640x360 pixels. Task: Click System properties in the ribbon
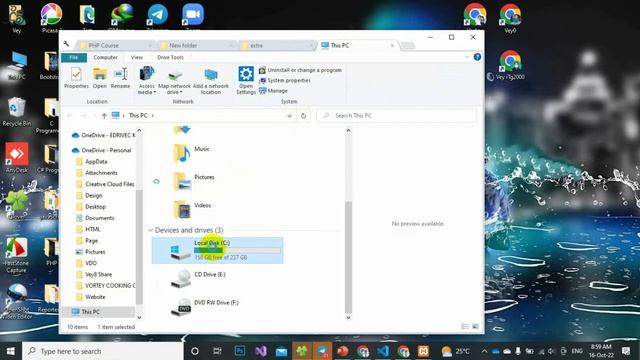(x=285, y=80)
